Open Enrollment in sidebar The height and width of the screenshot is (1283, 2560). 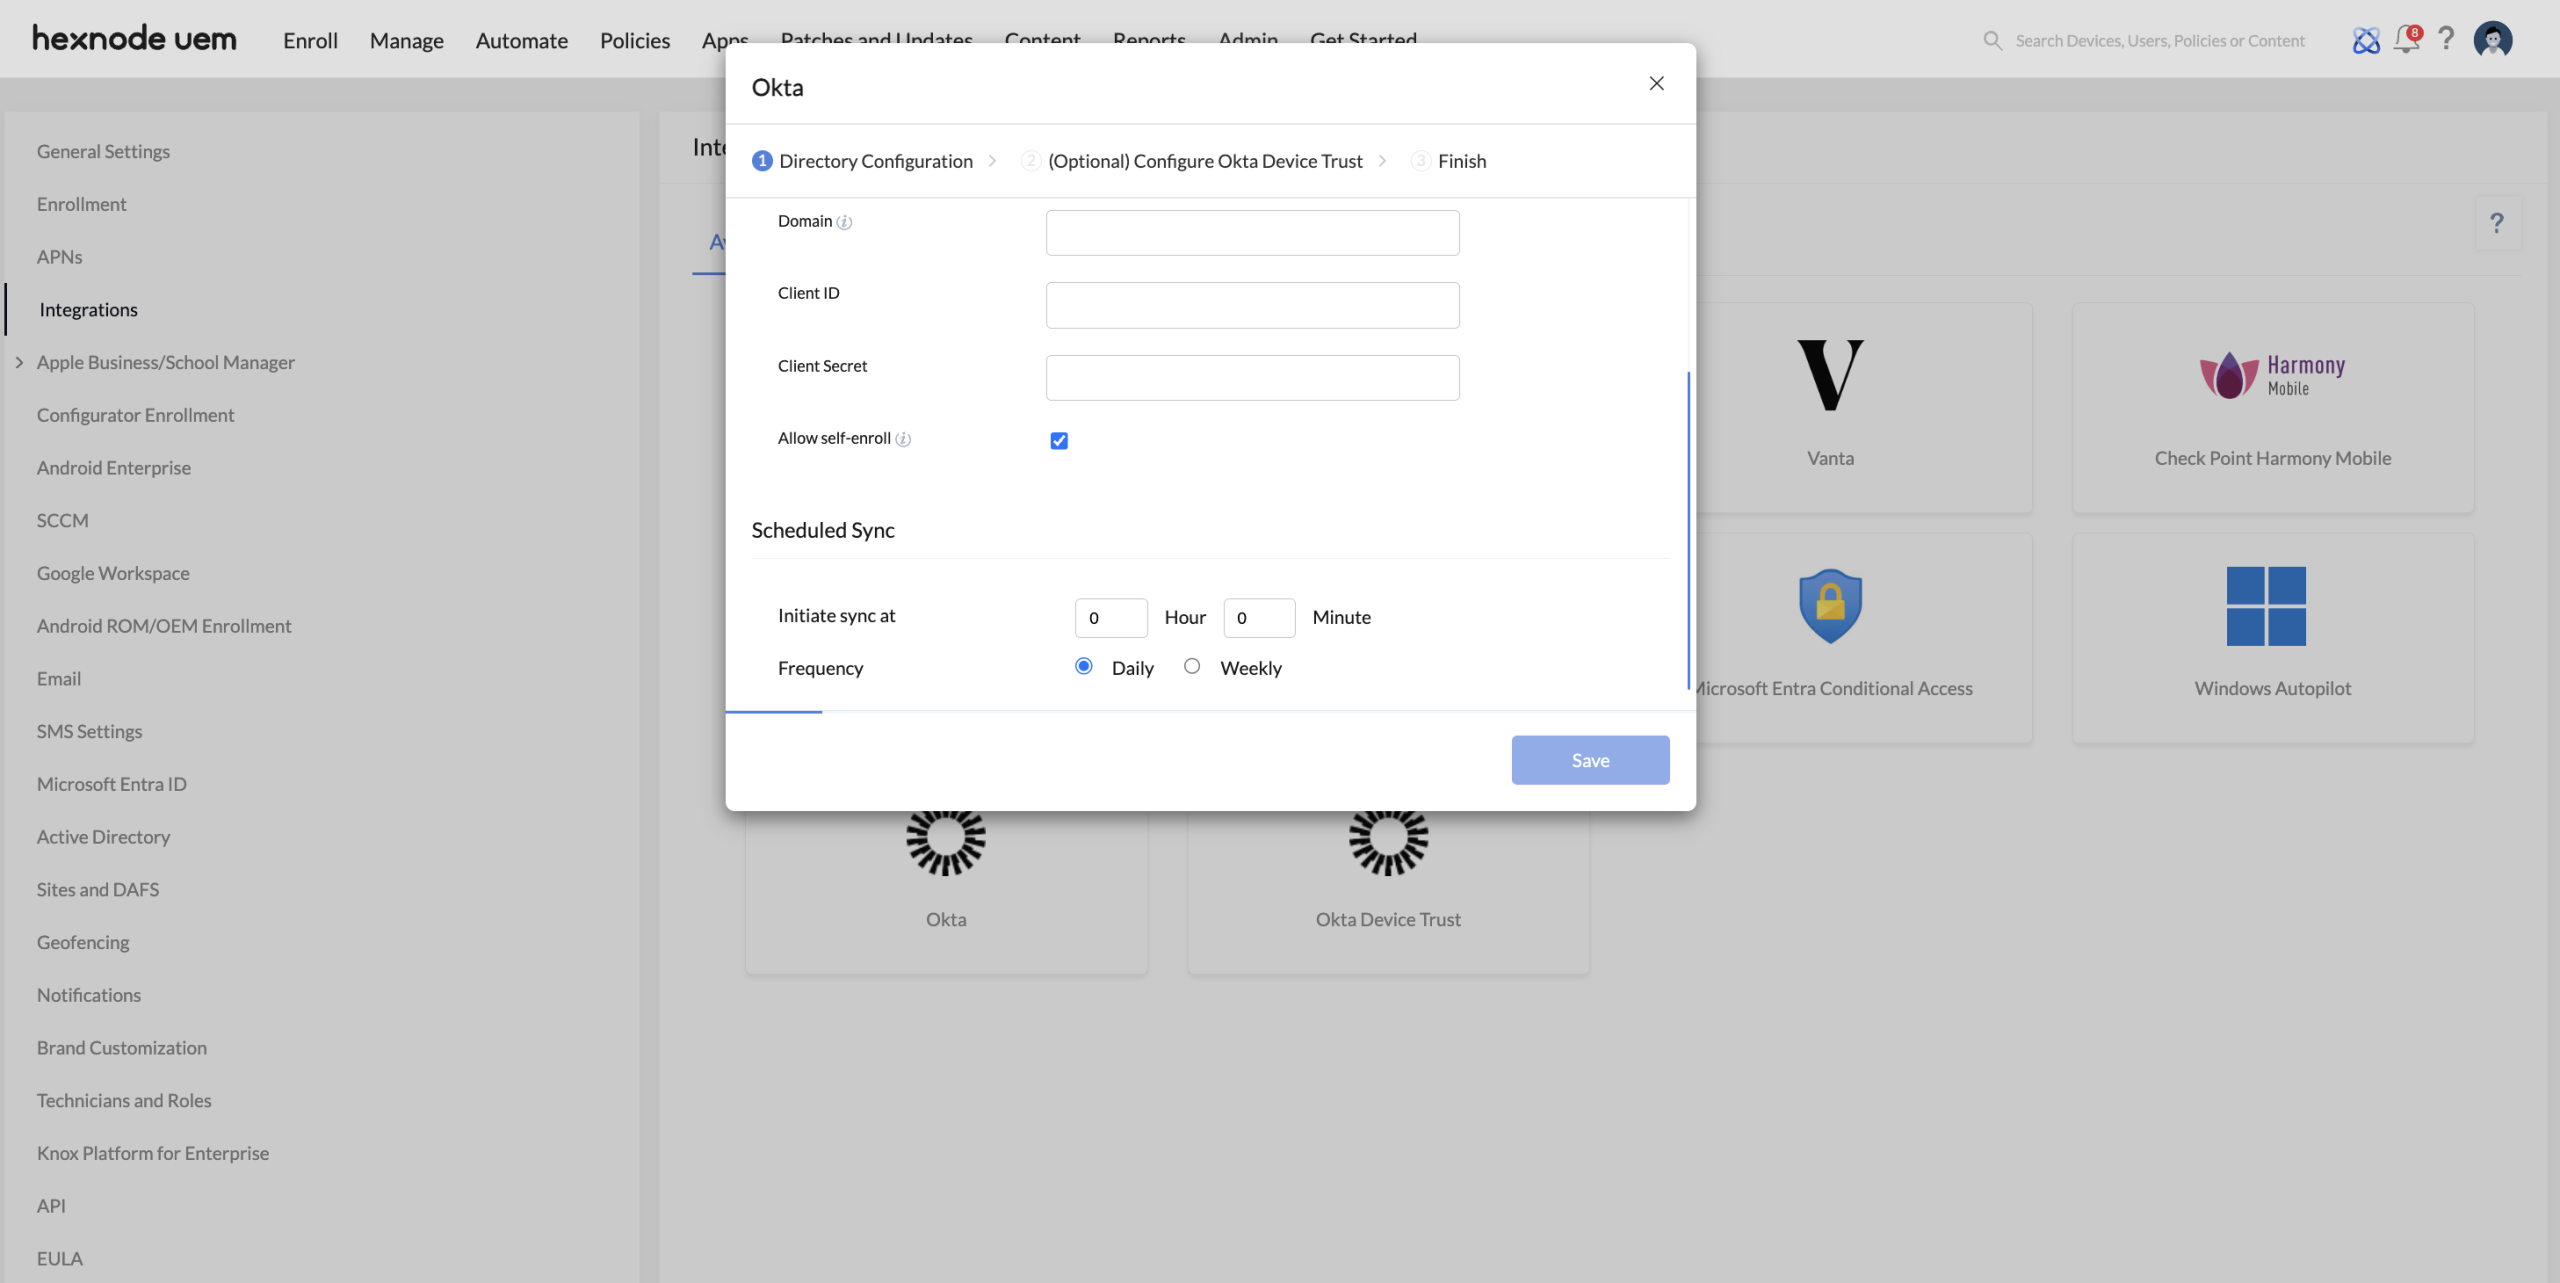82,204
